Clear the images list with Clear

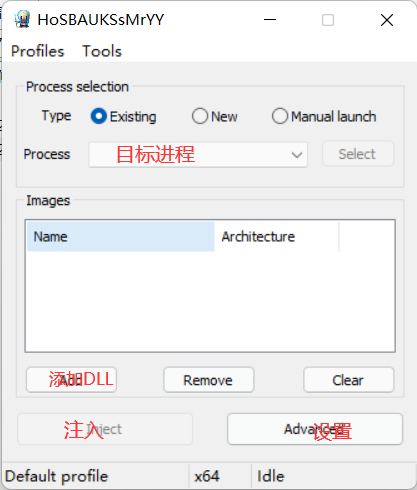pos(348,380)
